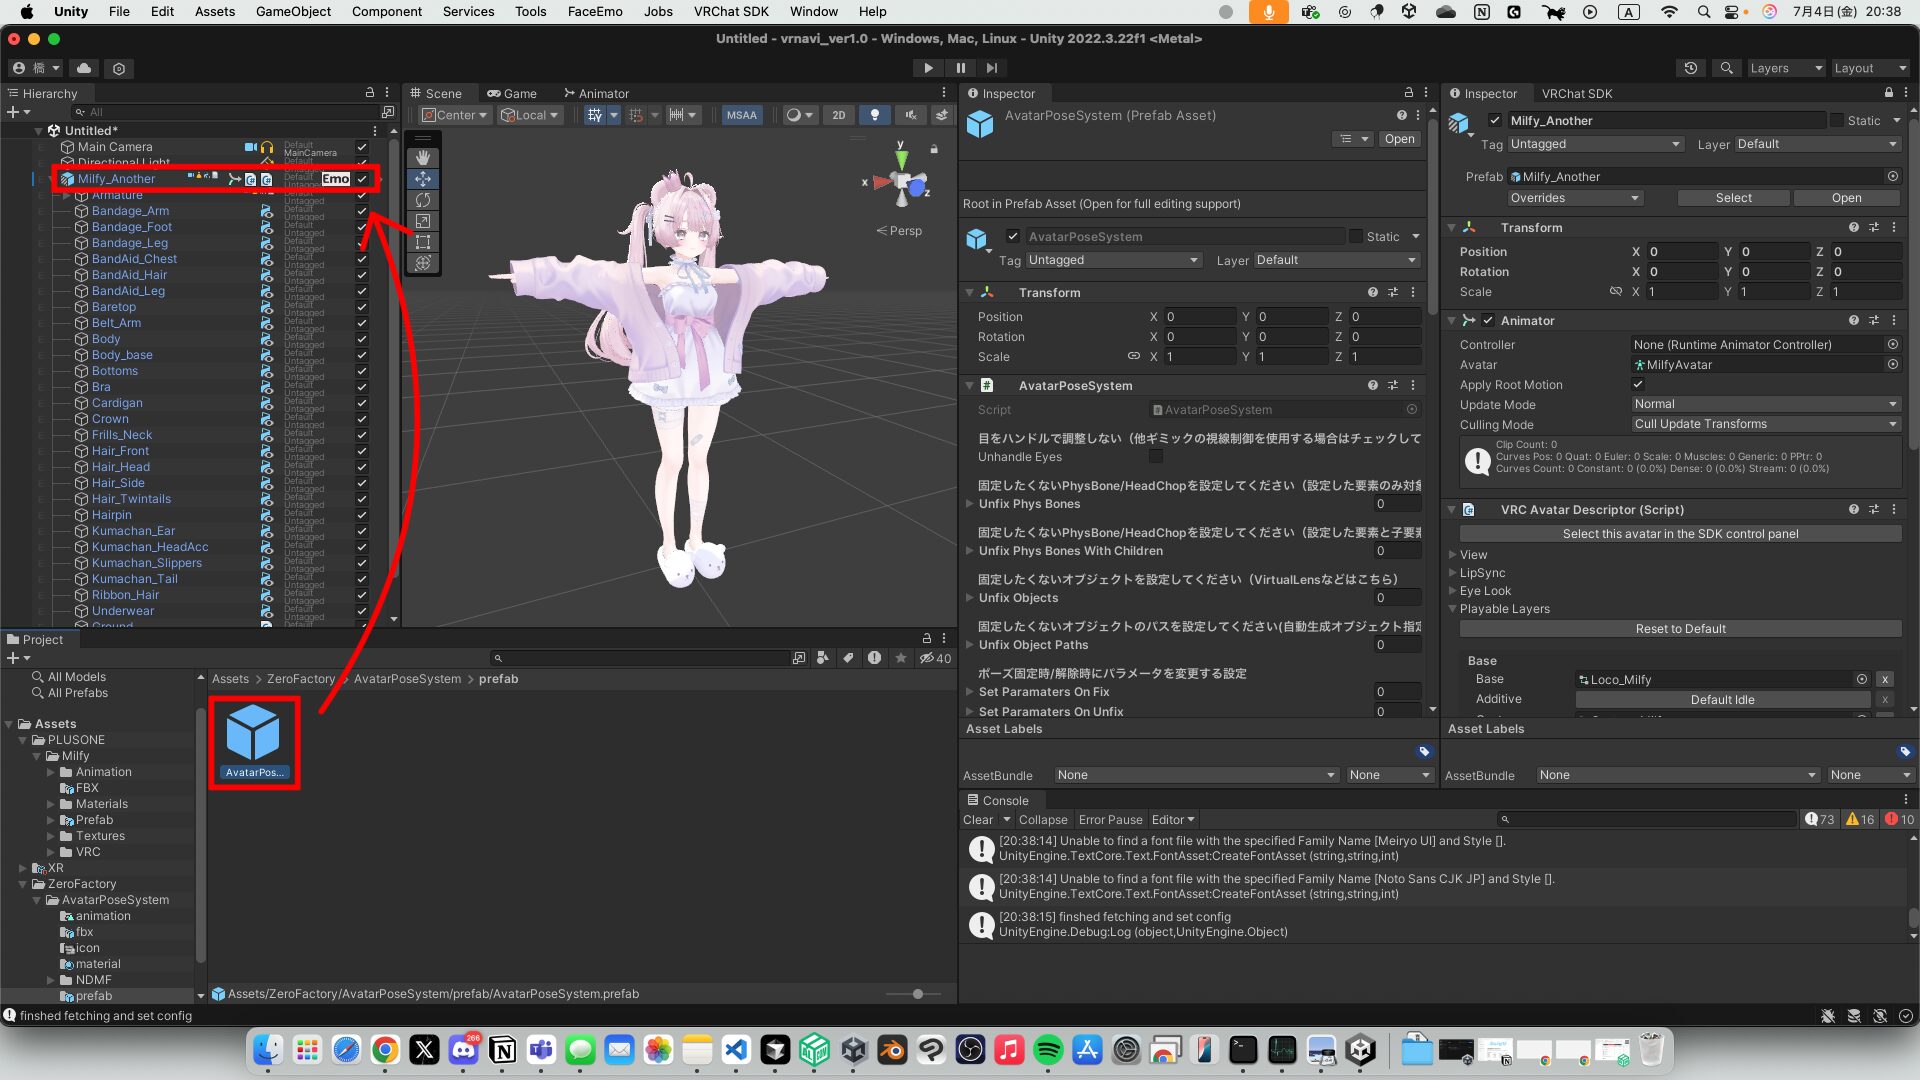This screenshot has width=1920, height=1080.
Task: Click the Reset to Default button
Action: pyautogui.click(x=1679, y=628)
